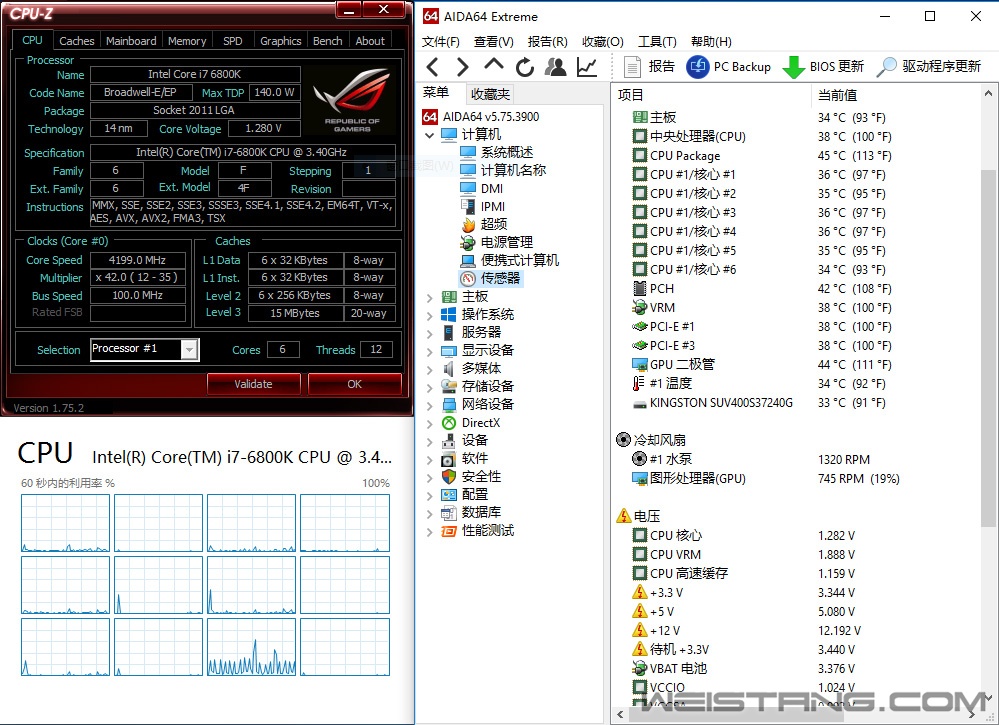This screenshot has width=999, height=725.
Task: Open the CPU-Z Processor selection dropdown
Action: [x=189, y=349]
